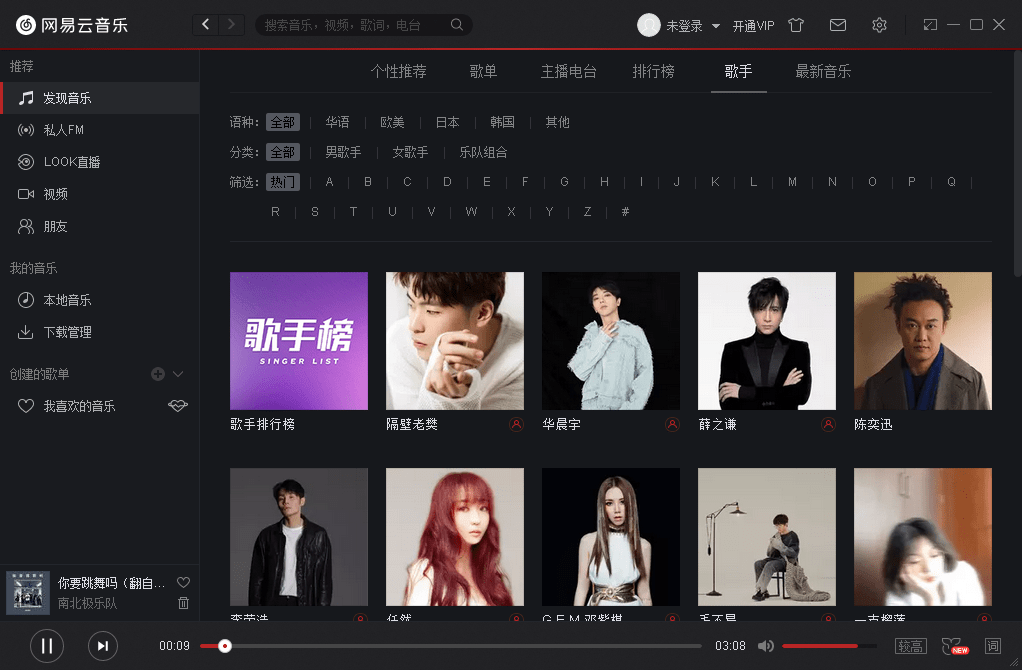Switch to the 排行榜 tab
The height and width of the screenshot is (670, 1022).
coord(653,71)
